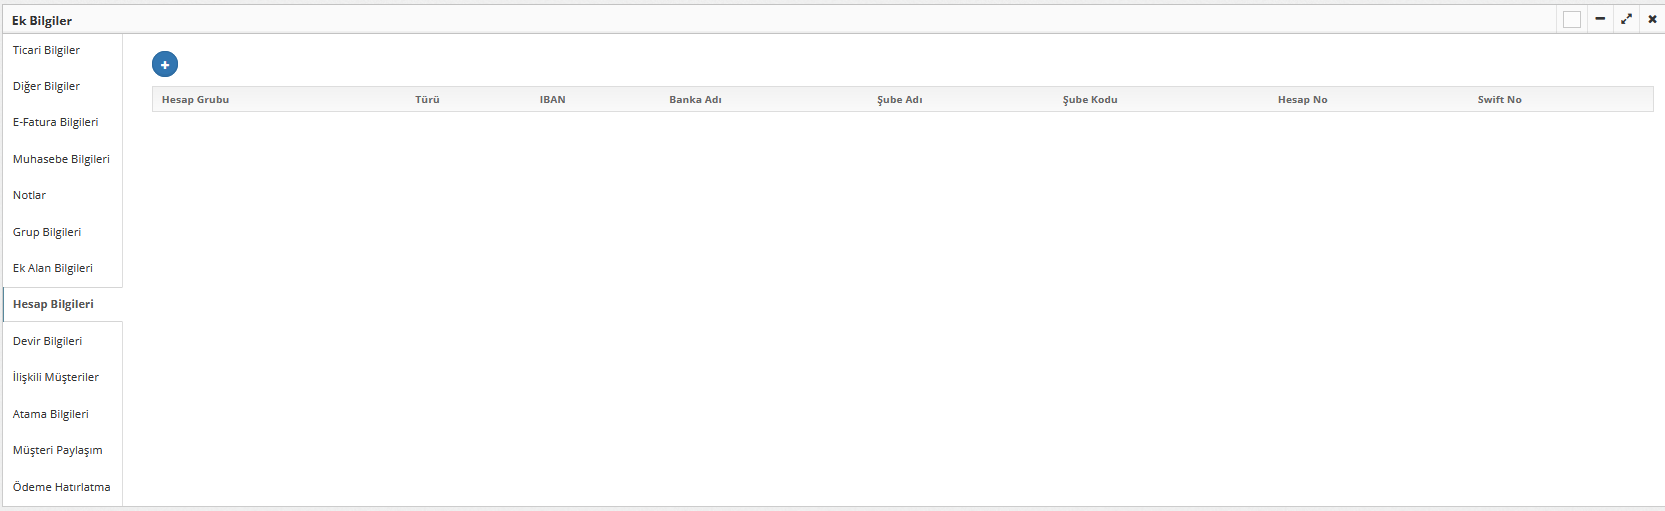Go to Ödeme Hatırlatma tab
The height and width of the screenshot is (511, 1665).
[x=62, y=487]
